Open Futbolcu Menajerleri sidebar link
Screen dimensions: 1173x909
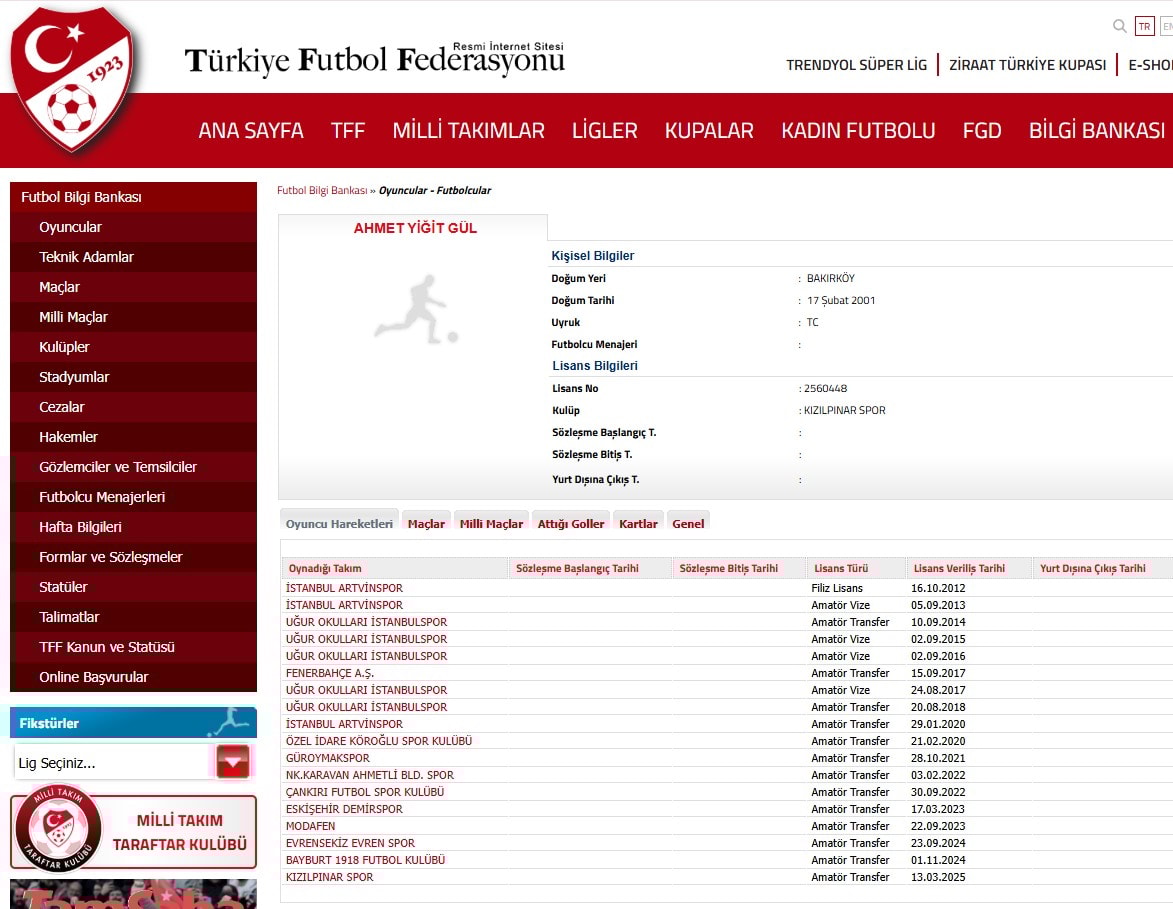pos(133,497)
